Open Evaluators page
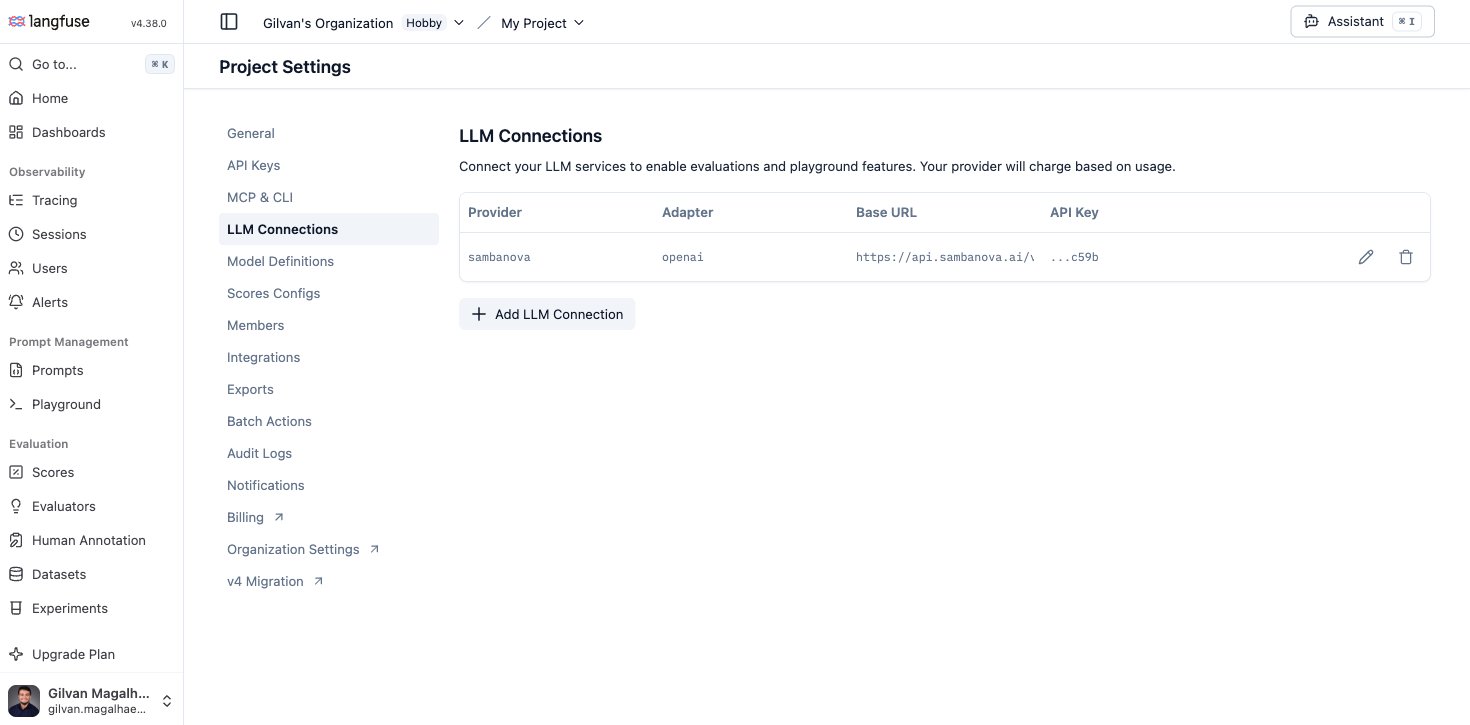The image size is (1470, 725). [92, 506]
